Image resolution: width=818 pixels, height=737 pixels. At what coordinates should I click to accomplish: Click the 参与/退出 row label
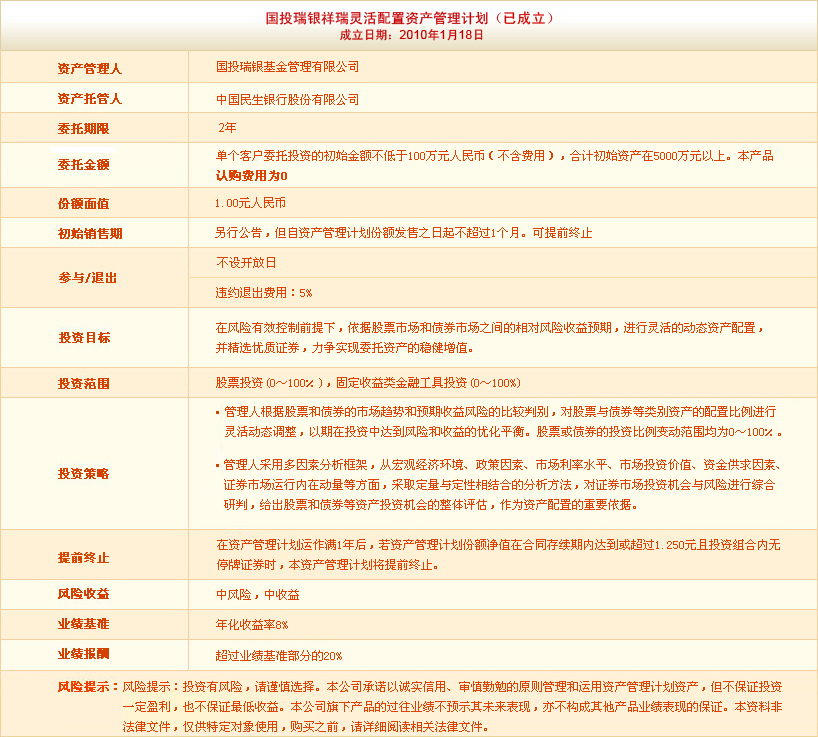[87, 278]
